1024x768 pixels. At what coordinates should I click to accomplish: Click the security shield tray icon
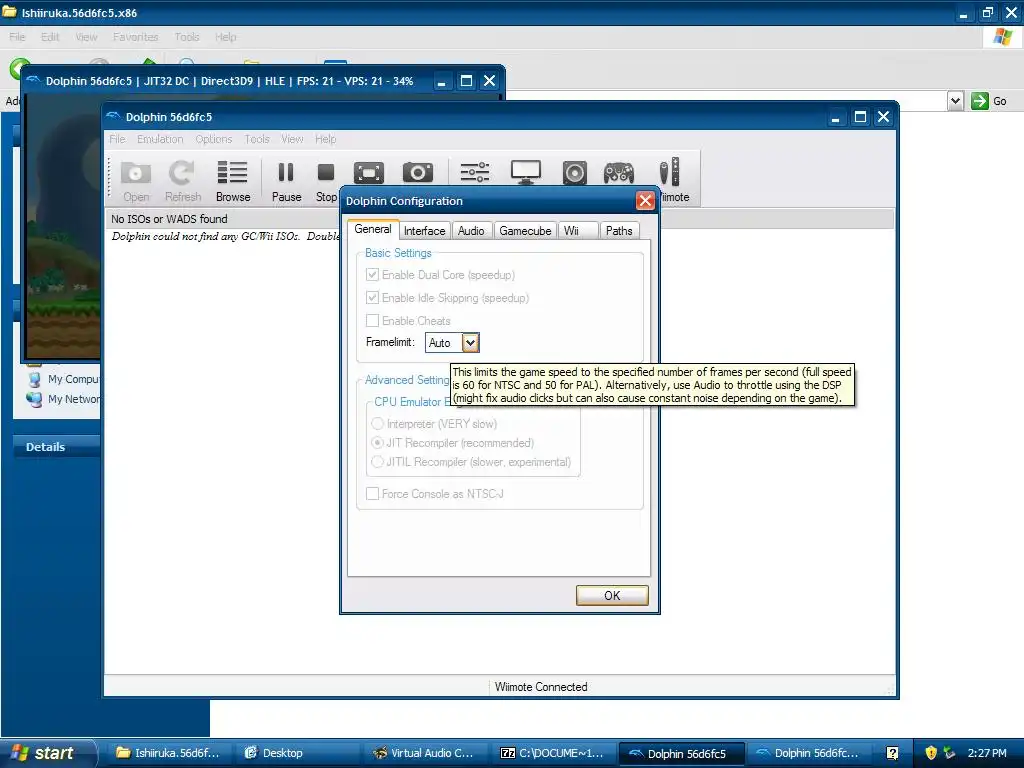(931, 753)
